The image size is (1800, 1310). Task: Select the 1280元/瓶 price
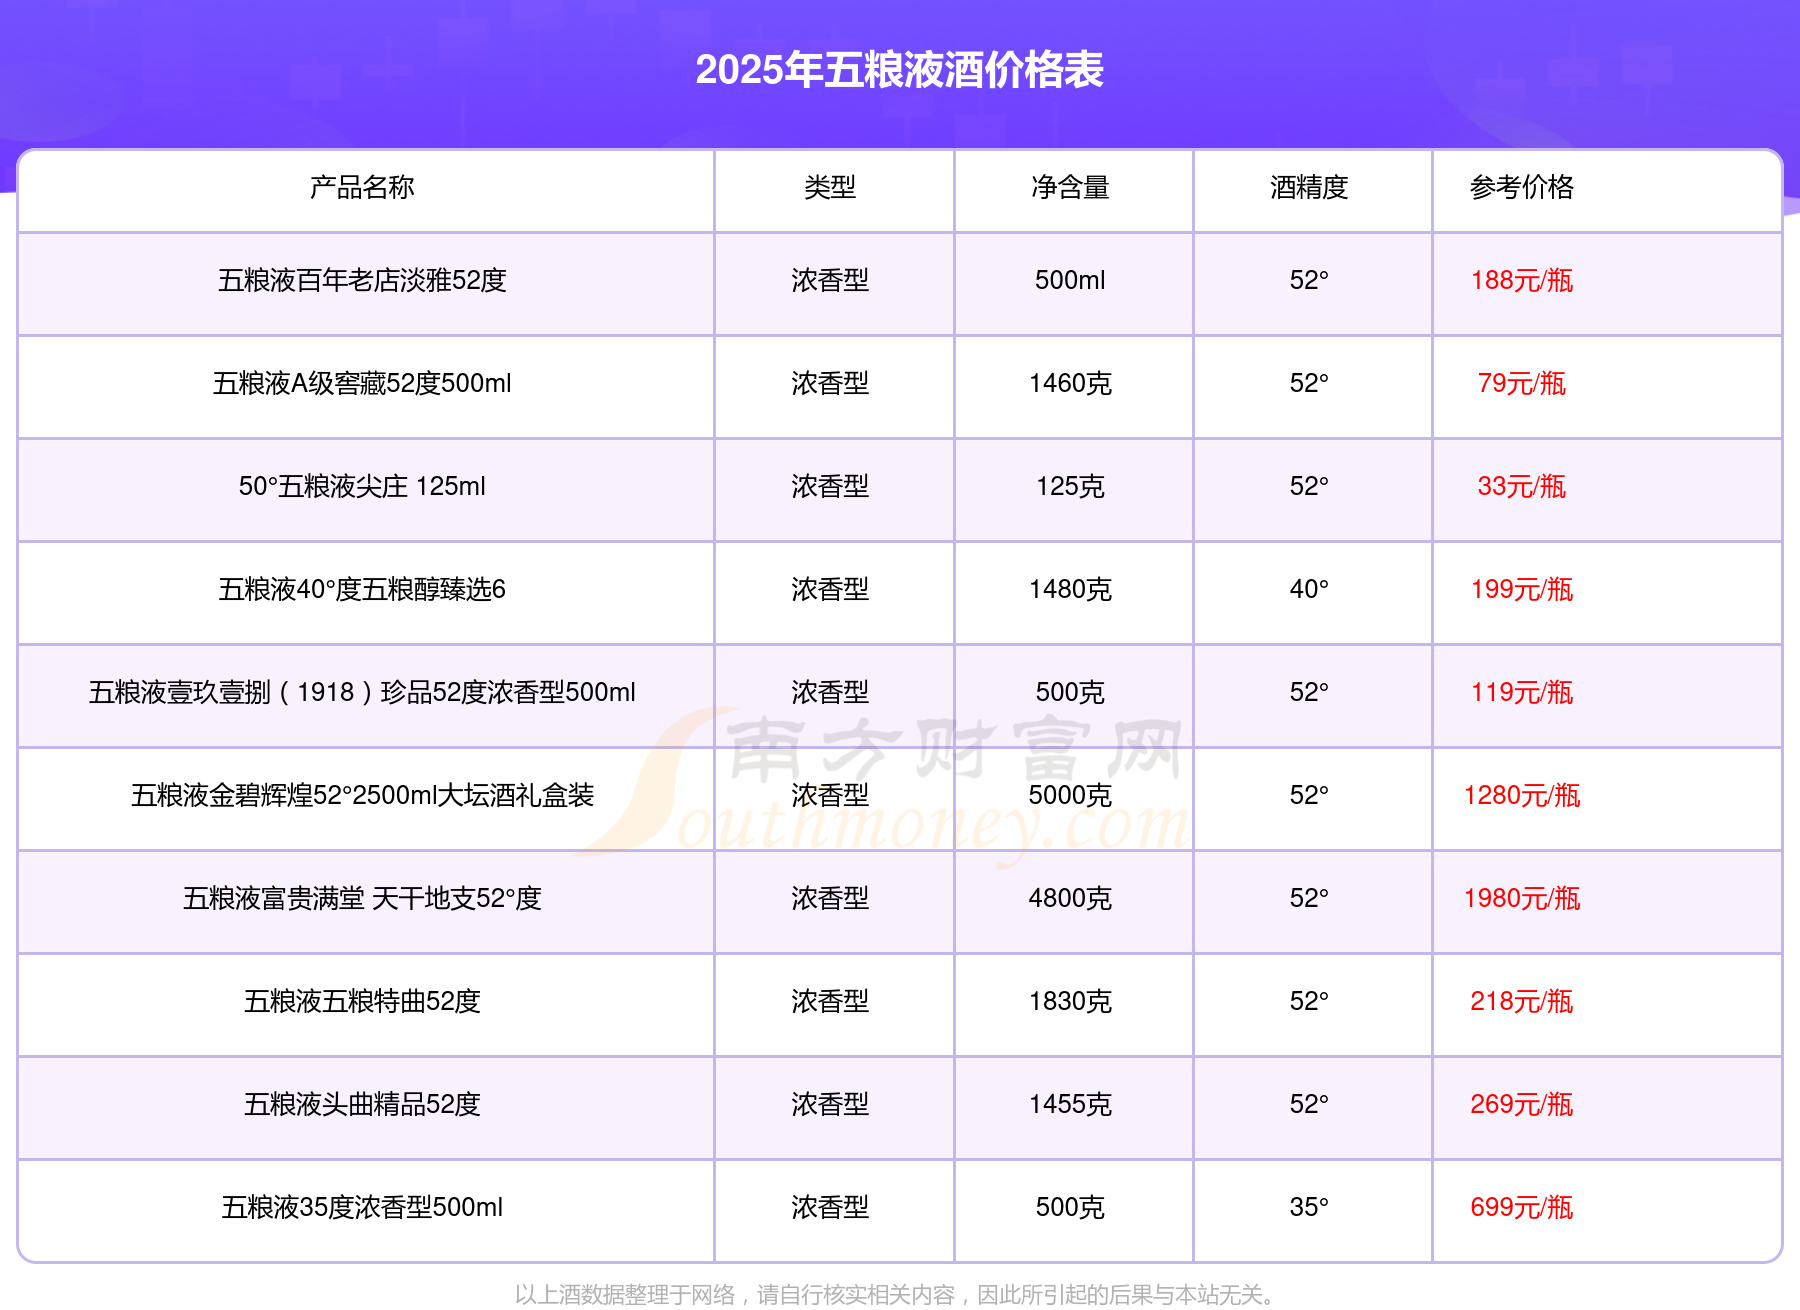click(1522, 795)
